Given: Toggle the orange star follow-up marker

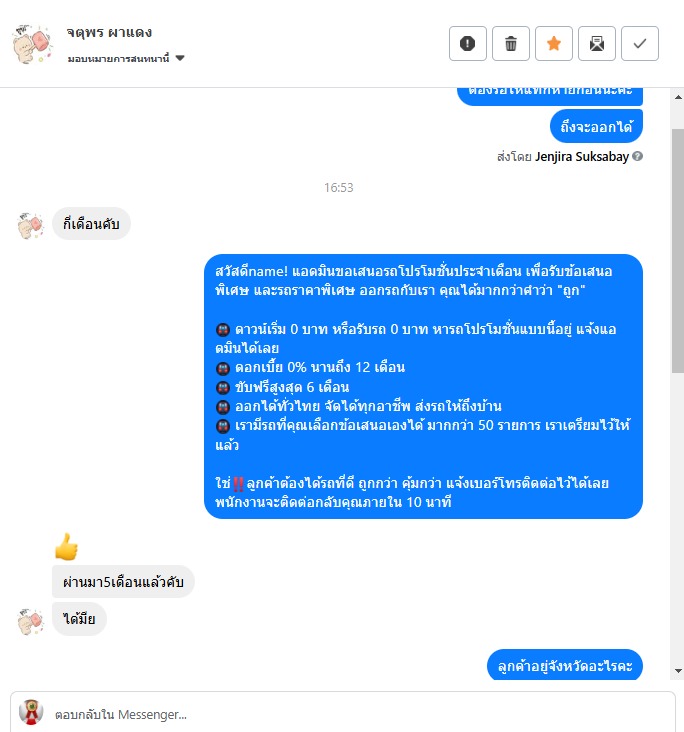Looking at the screenshot, I should click(554, 43).
